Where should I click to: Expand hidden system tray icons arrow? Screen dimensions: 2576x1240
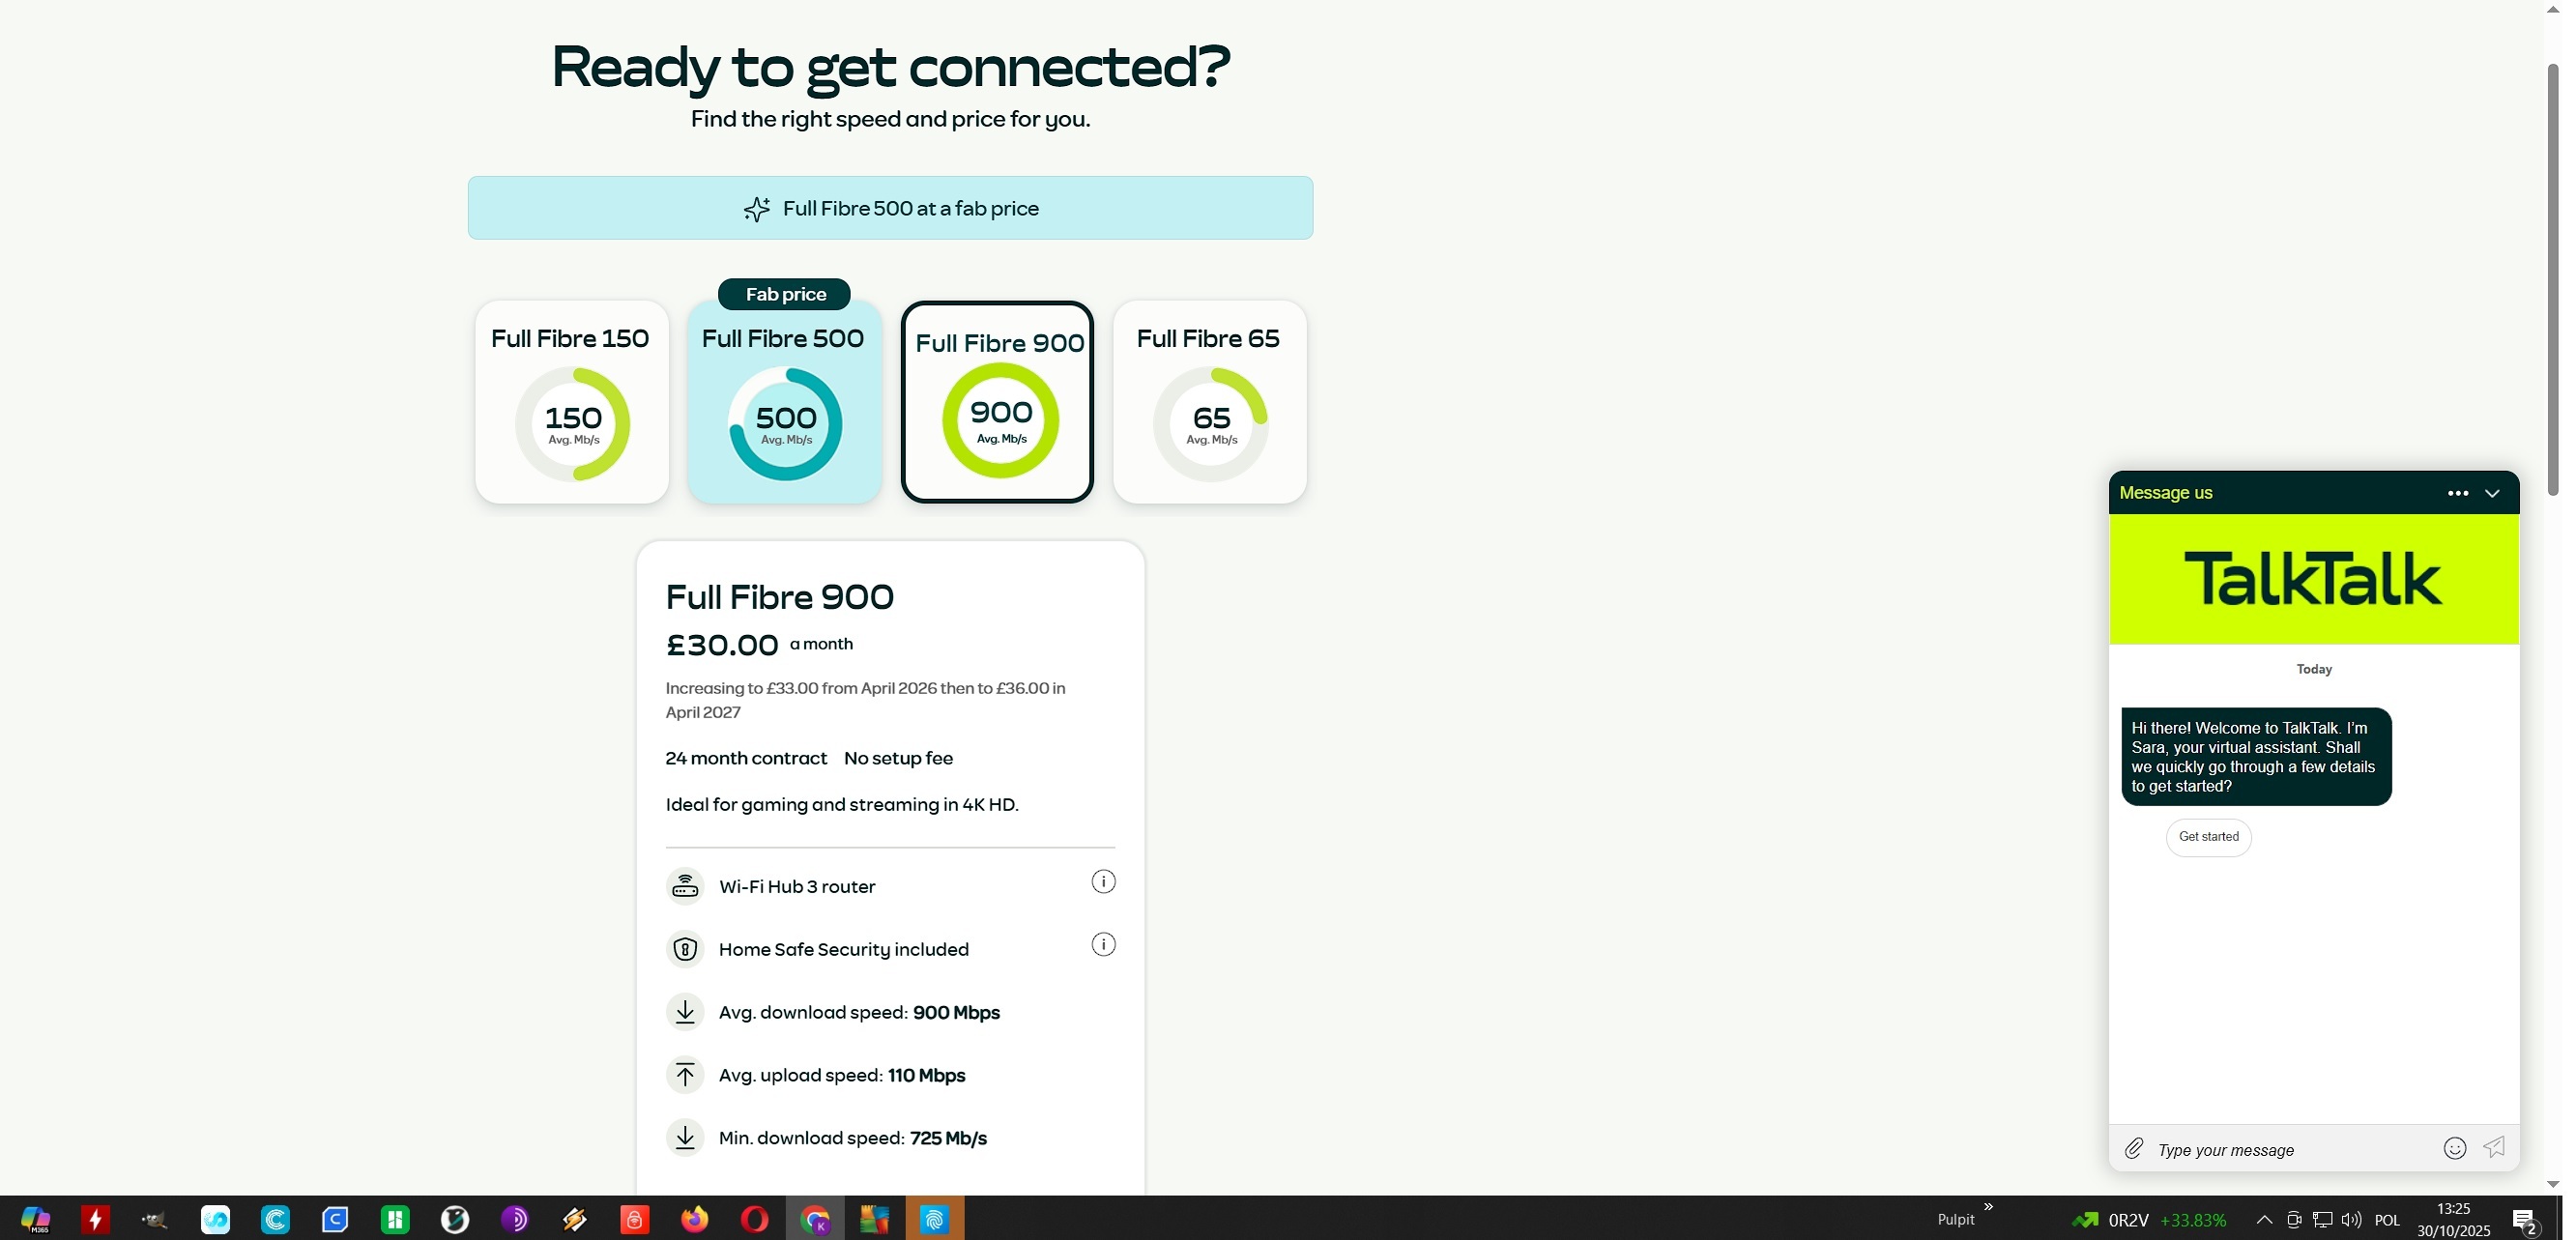tap(2264, 1219)
